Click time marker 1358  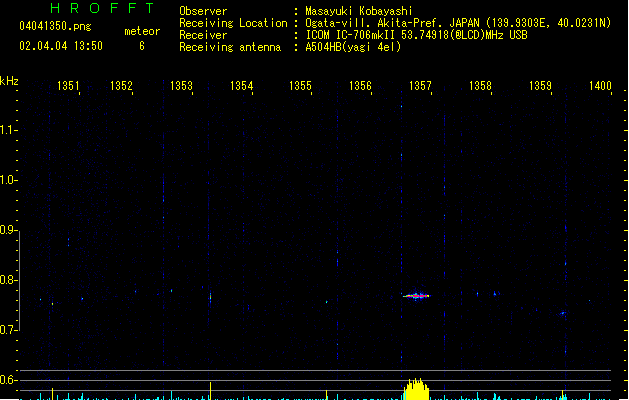[480, 86]
